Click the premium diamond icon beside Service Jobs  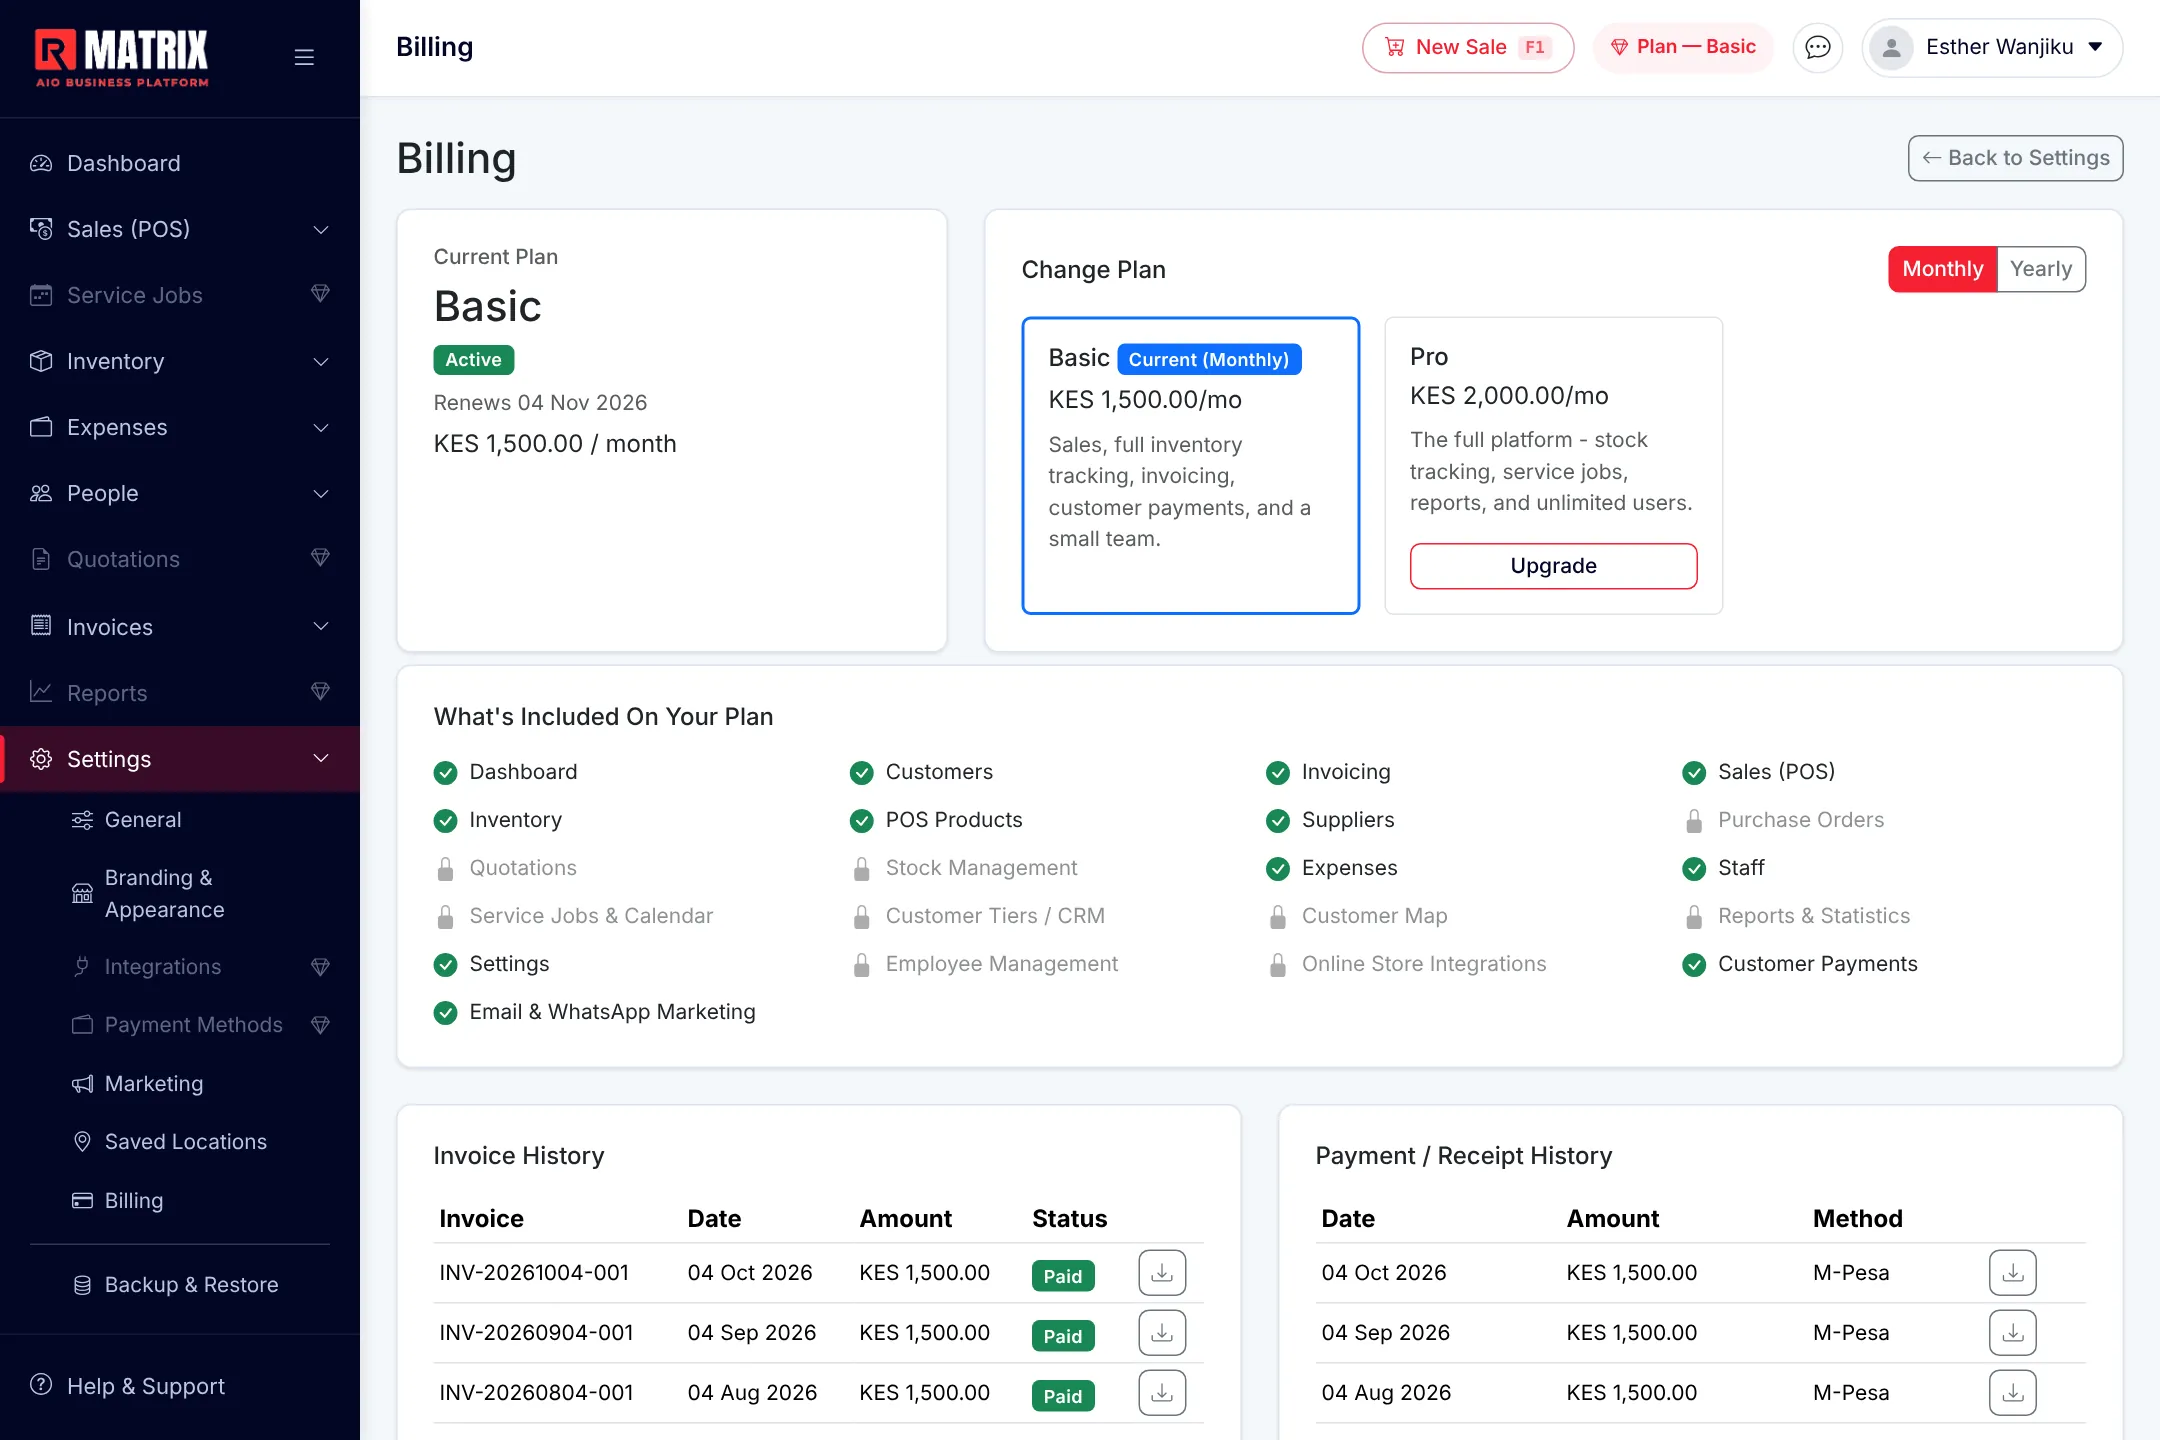click(x=320, y=294)
